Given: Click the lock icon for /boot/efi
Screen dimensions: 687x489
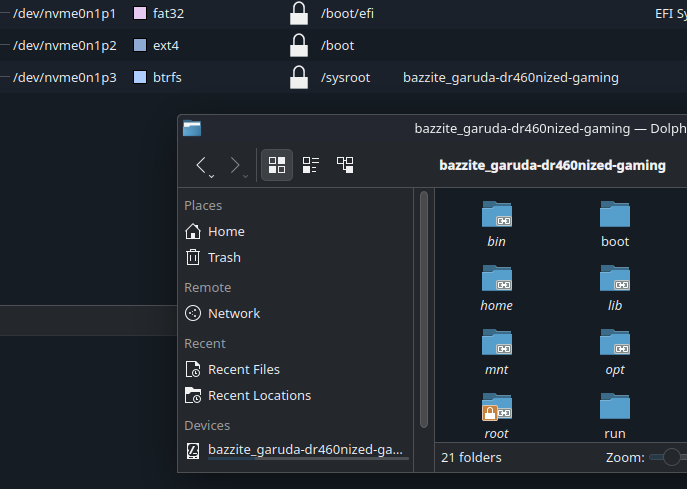Looking at the screenshot, I should (299, 13).
